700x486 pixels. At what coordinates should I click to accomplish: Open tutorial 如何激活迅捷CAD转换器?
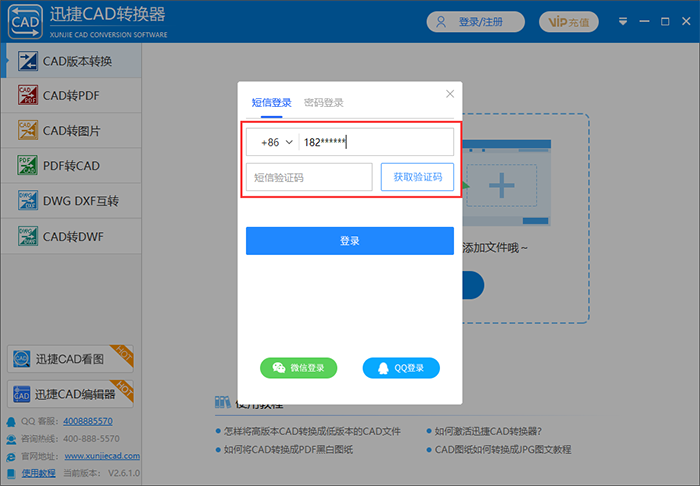pos(488,431)
